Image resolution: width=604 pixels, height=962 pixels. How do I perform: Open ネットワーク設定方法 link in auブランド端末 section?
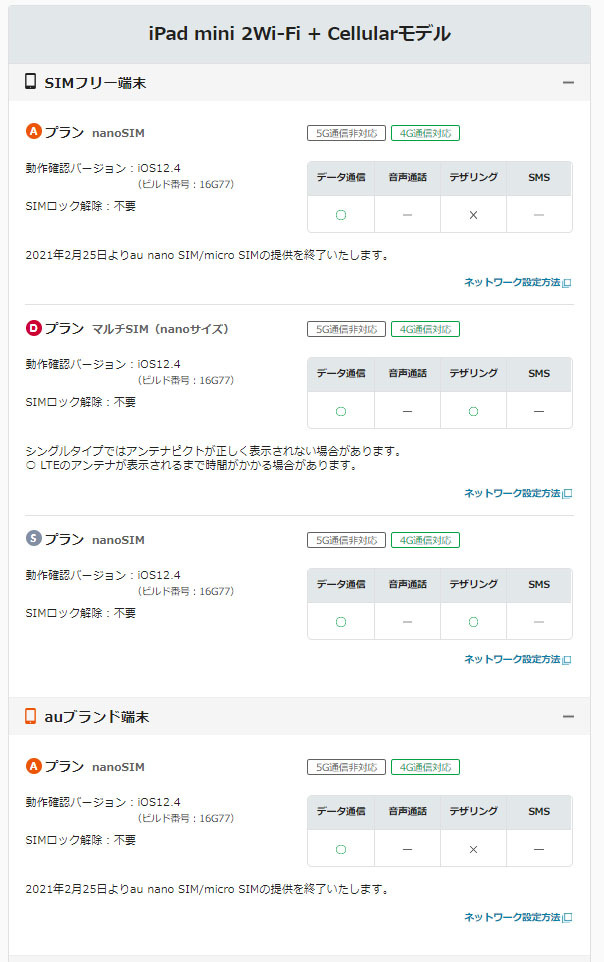pos(511,917)
